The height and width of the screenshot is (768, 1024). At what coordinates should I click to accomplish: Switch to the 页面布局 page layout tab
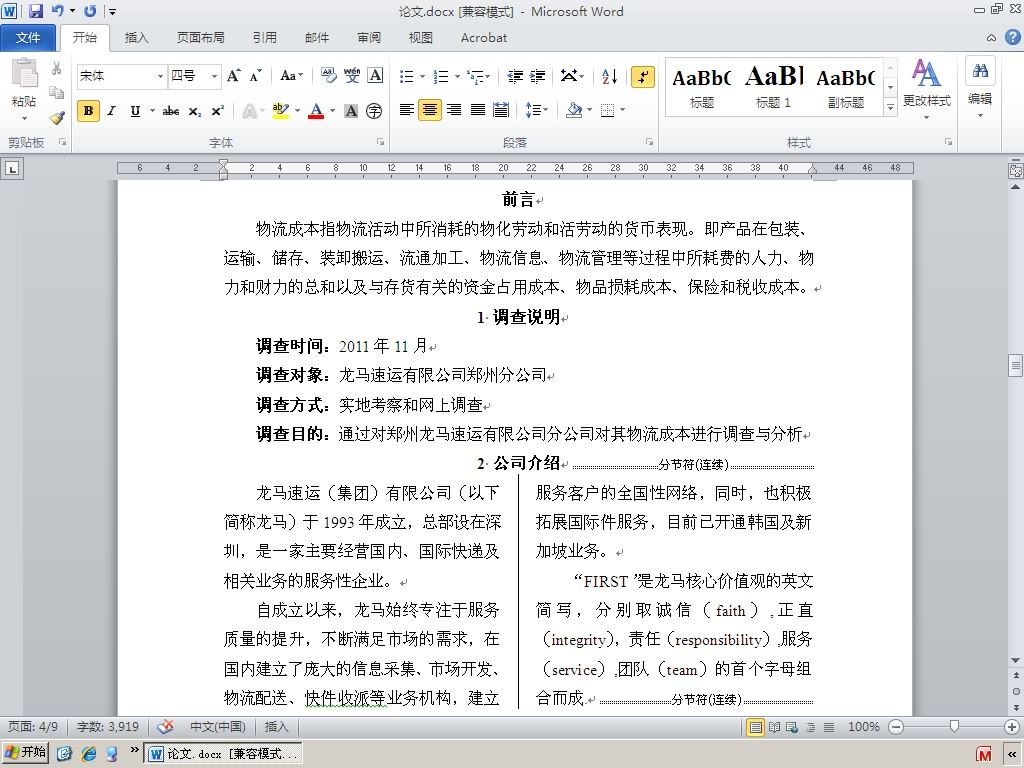tap(200, 38)
